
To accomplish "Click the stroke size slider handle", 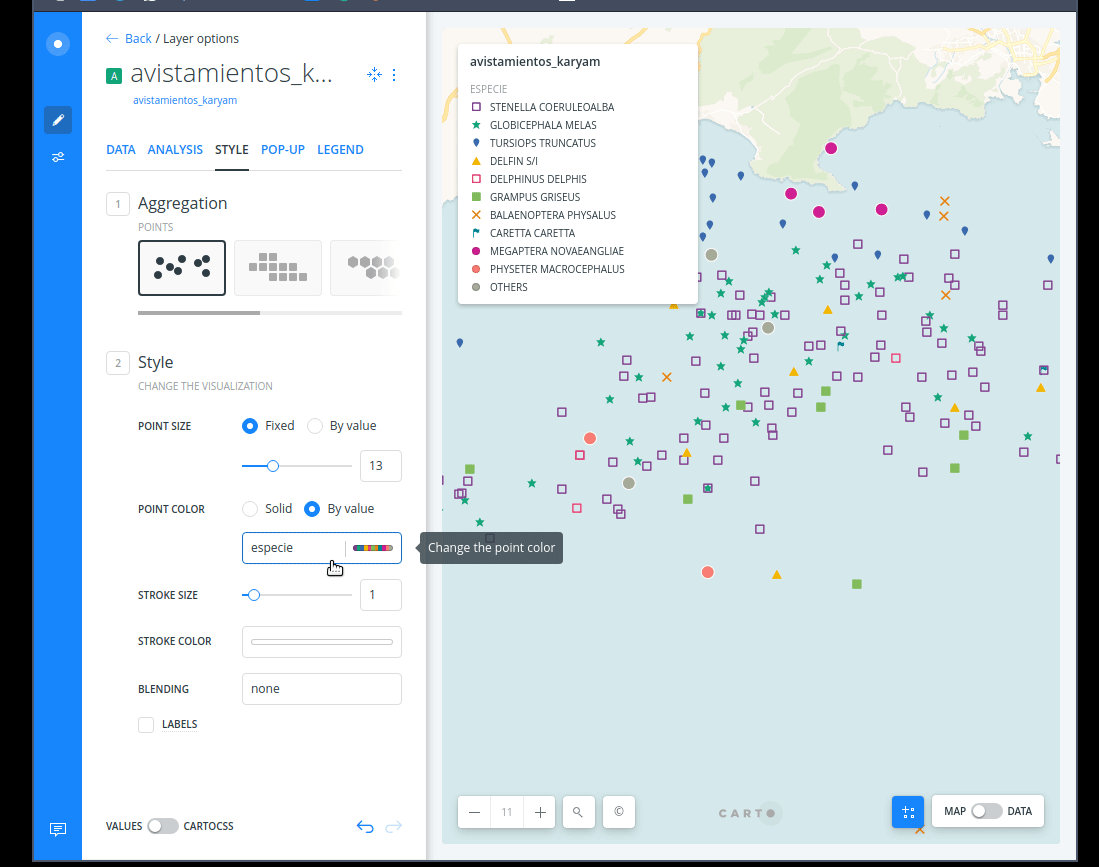I will tap(254, 595).
